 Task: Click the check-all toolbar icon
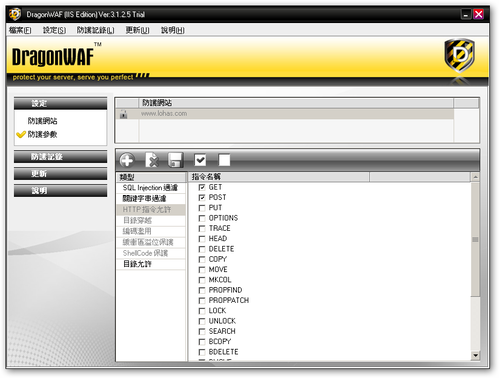coord(200,160)
